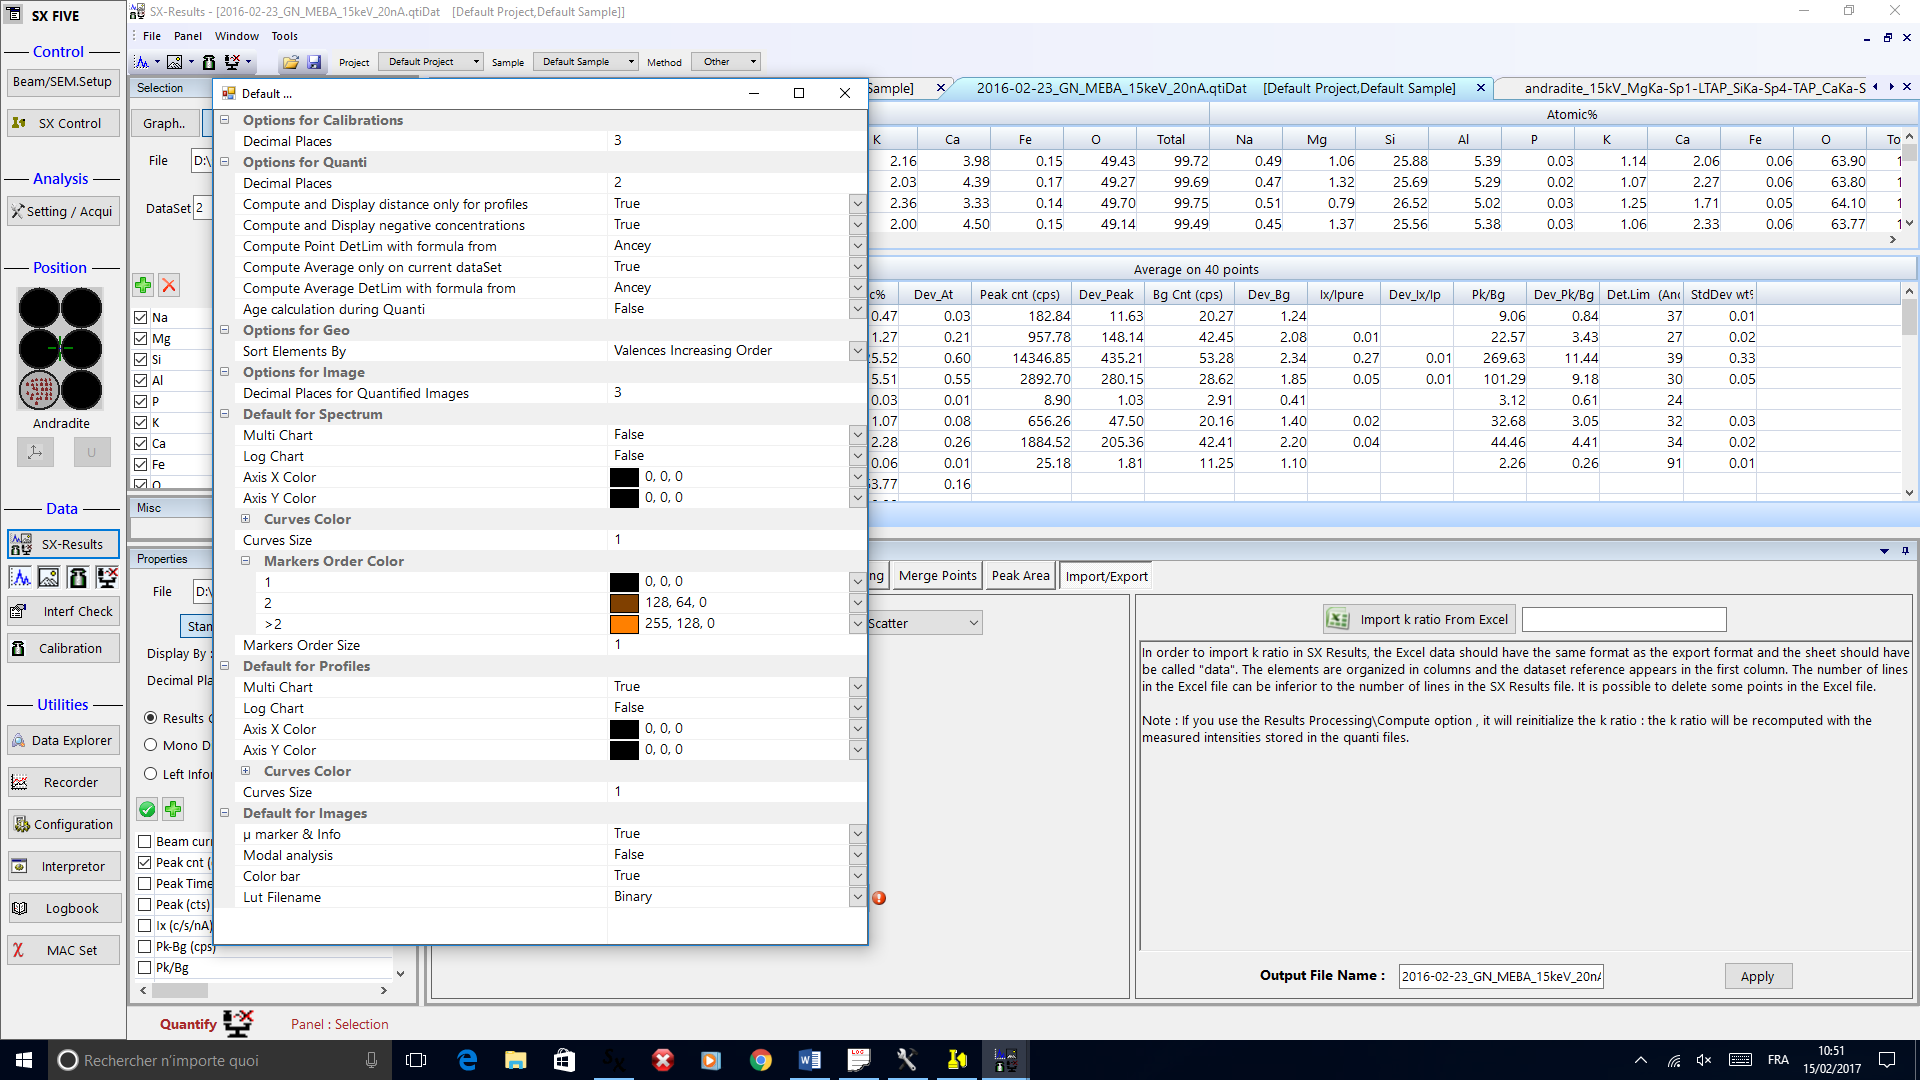Uncheck the Mg element checkbox
The width and height of the screenshot is (1920, 1080).
point(141,339)
